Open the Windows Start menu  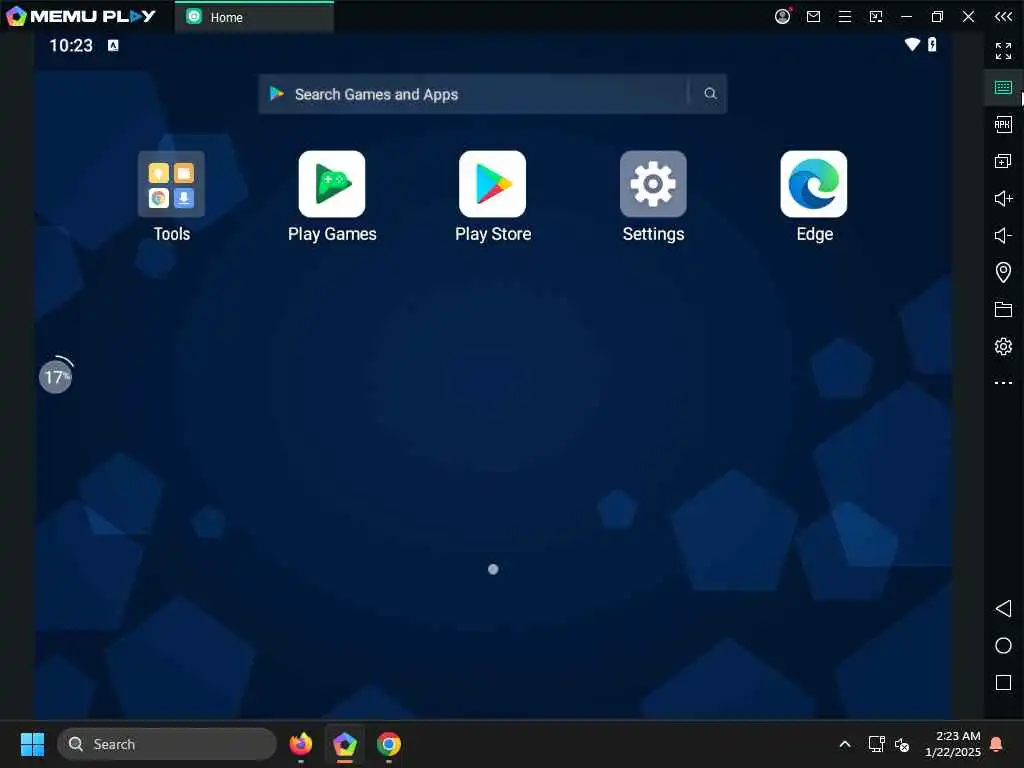tap(32, 744)
